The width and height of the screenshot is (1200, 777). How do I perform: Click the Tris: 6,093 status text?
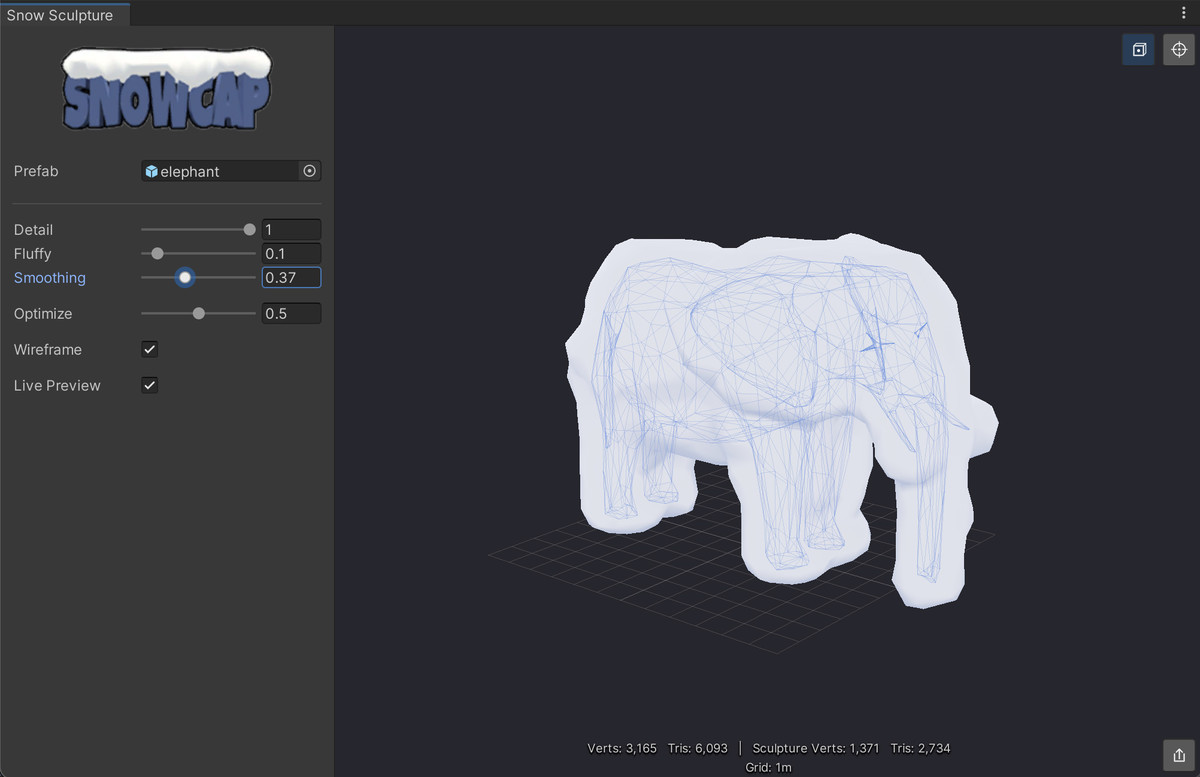(698, 748)
